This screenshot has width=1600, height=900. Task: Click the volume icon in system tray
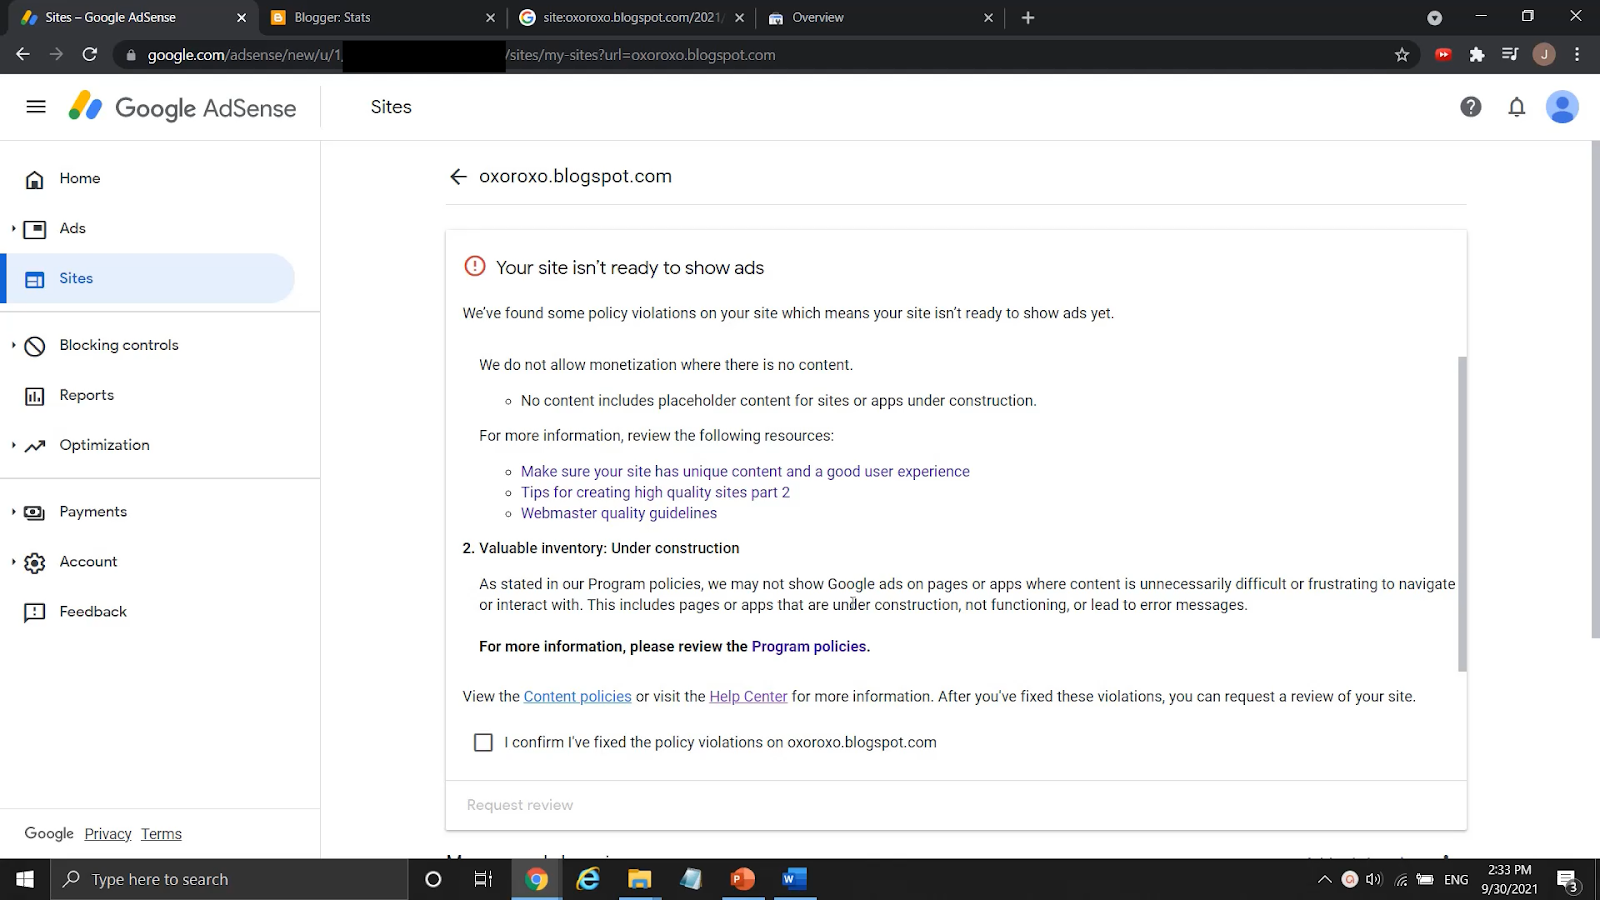click(x=1374, y=880)
